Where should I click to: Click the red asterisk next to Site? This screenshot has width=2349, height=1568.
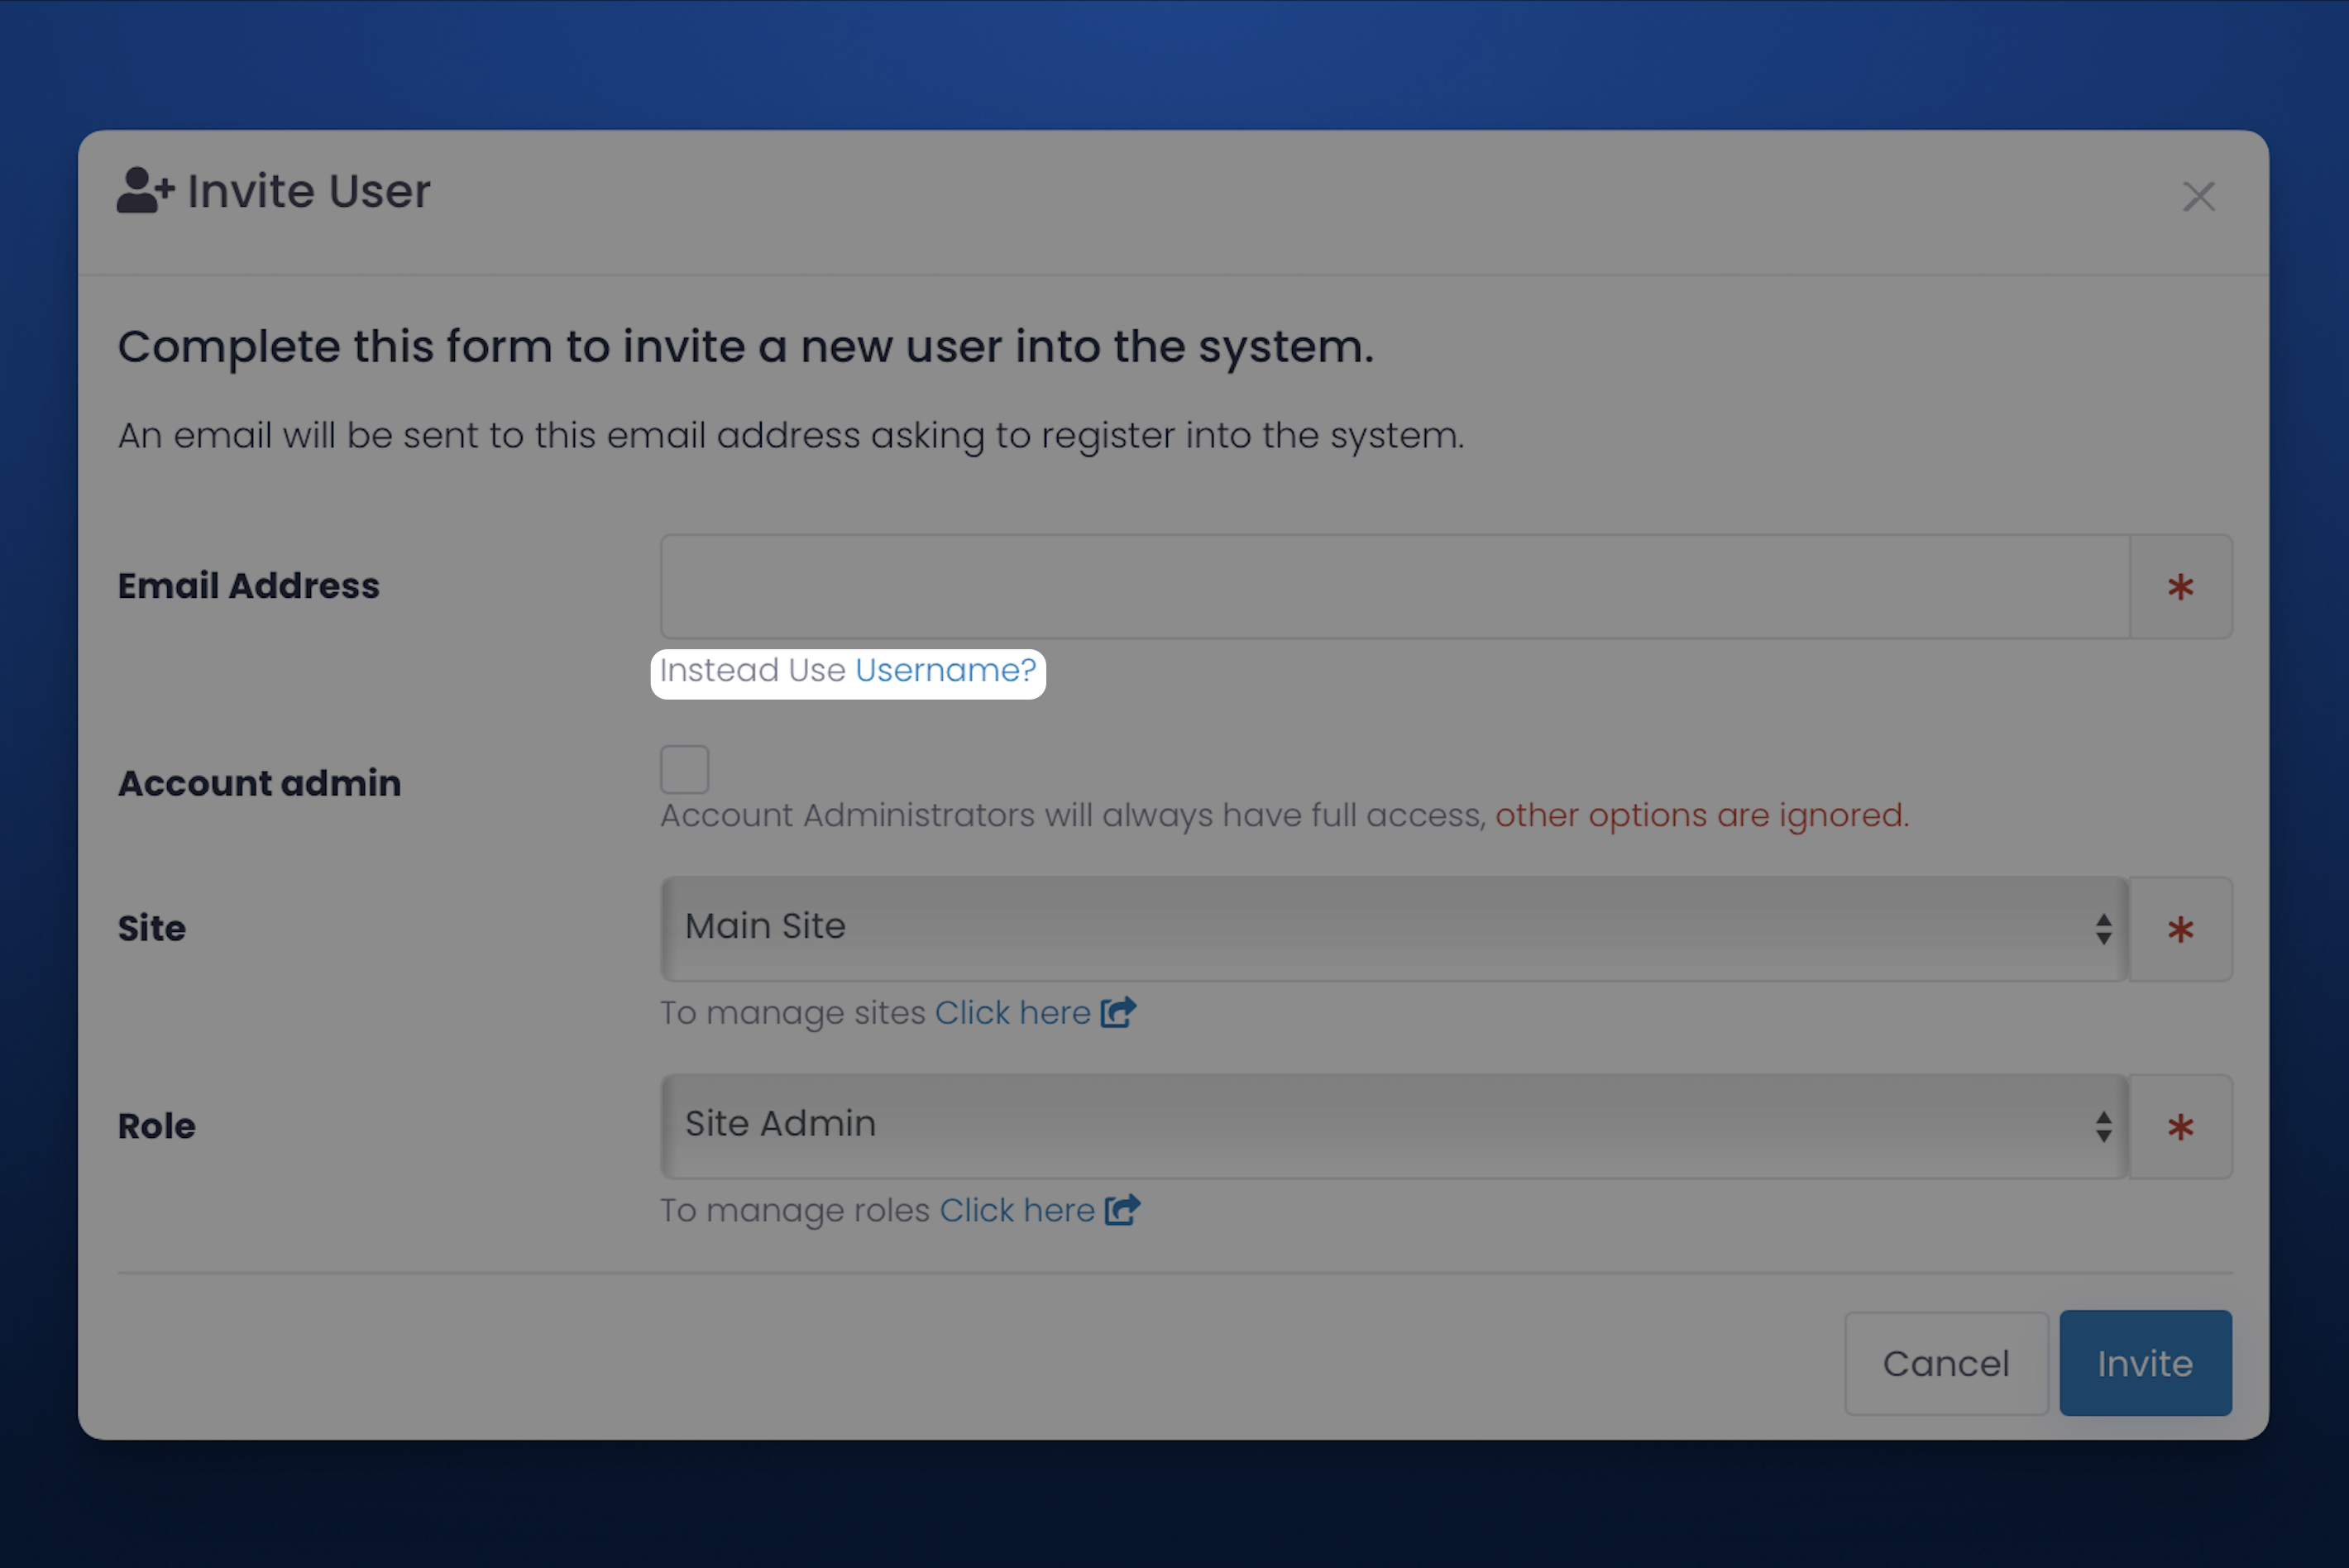2180,930
